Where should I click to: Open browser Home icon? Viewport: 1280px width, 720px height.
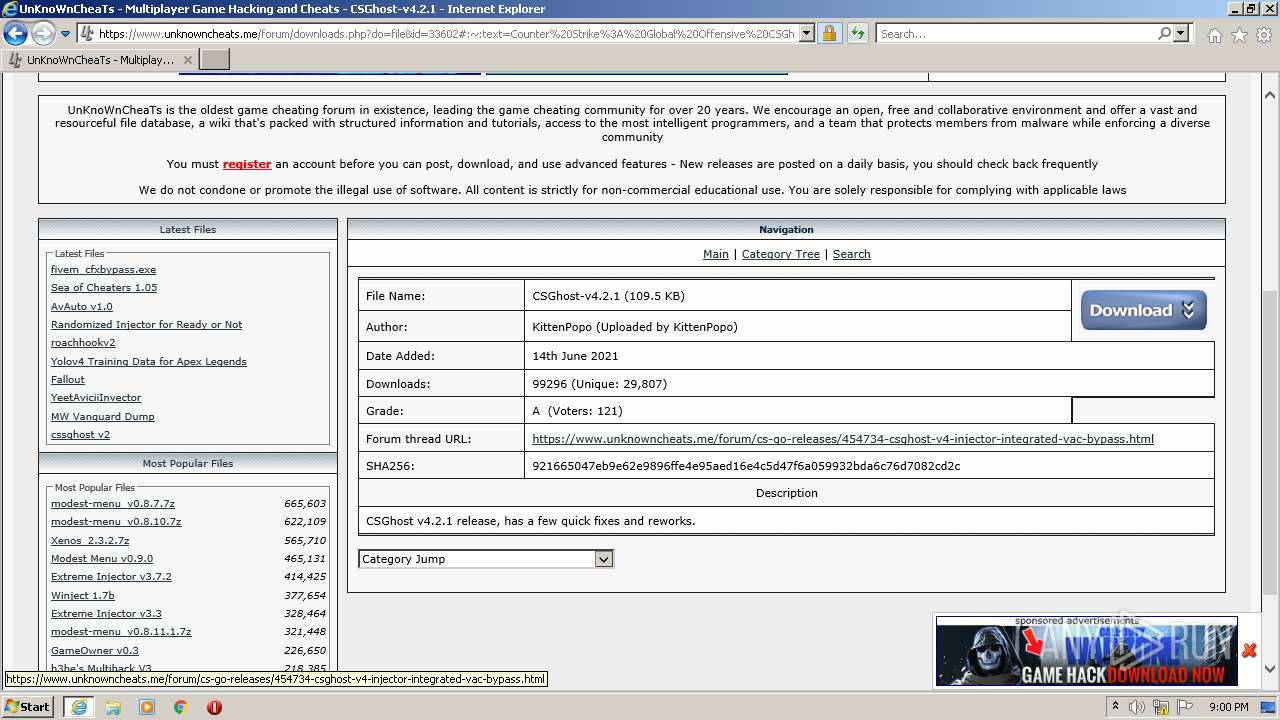point(1214,35)
